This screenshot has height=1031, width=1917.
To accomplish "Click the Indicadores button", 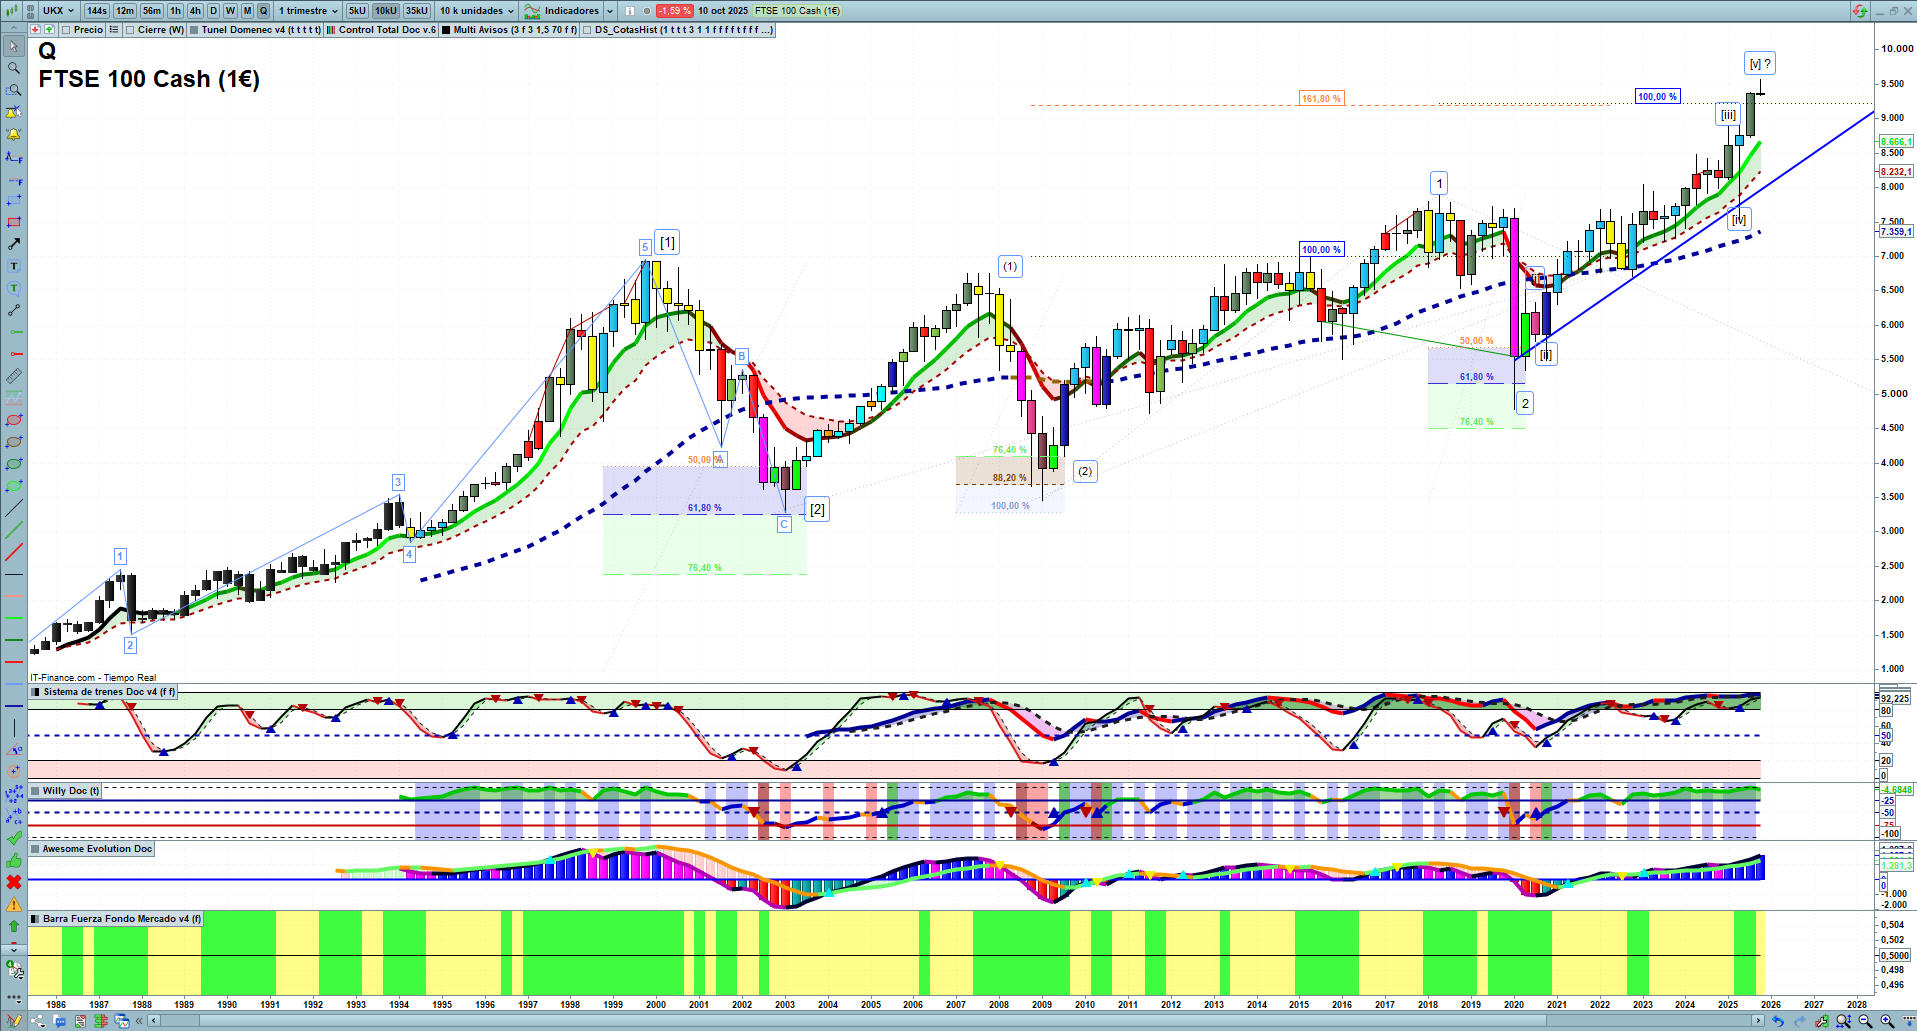I will click(x=571, y=11).
